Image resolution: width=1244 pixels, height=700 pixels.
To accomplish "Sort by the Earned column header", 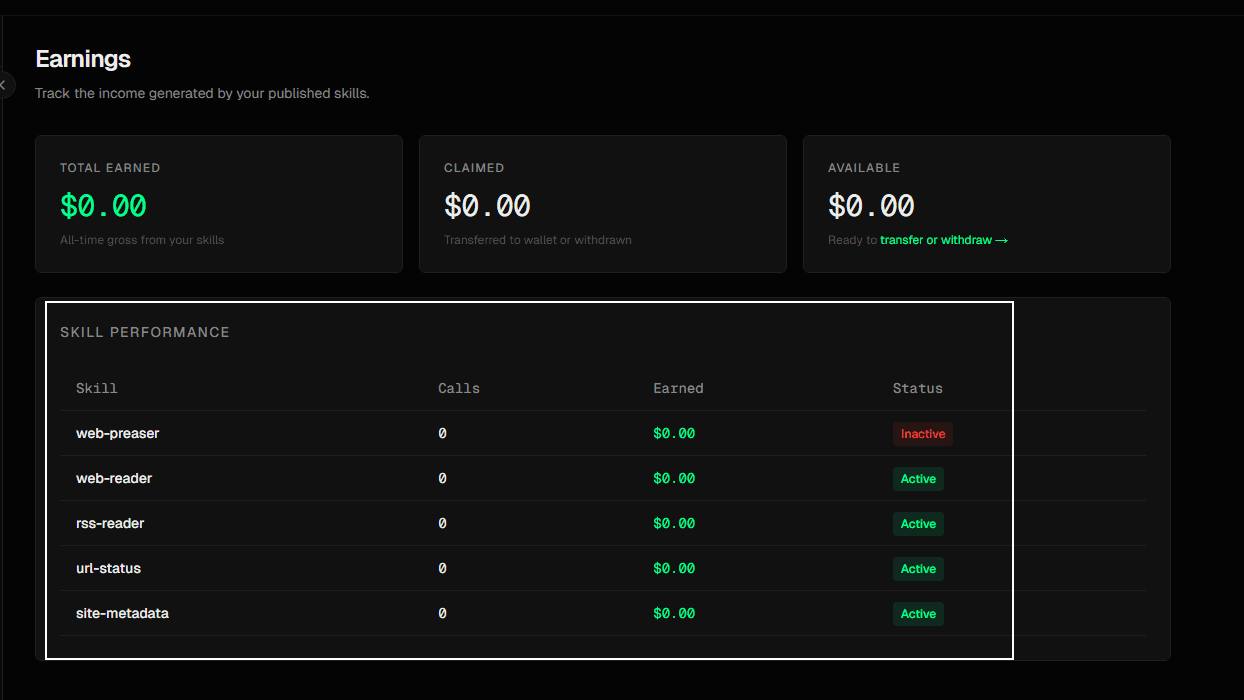I will coord(678,388).
